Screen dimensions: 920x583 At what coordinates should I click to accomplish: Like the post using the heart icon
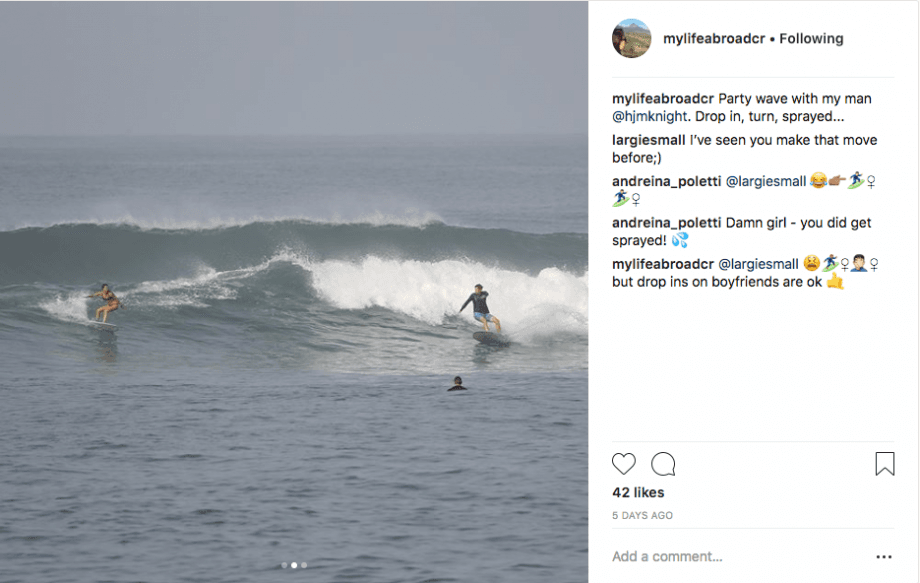point(623,464)
